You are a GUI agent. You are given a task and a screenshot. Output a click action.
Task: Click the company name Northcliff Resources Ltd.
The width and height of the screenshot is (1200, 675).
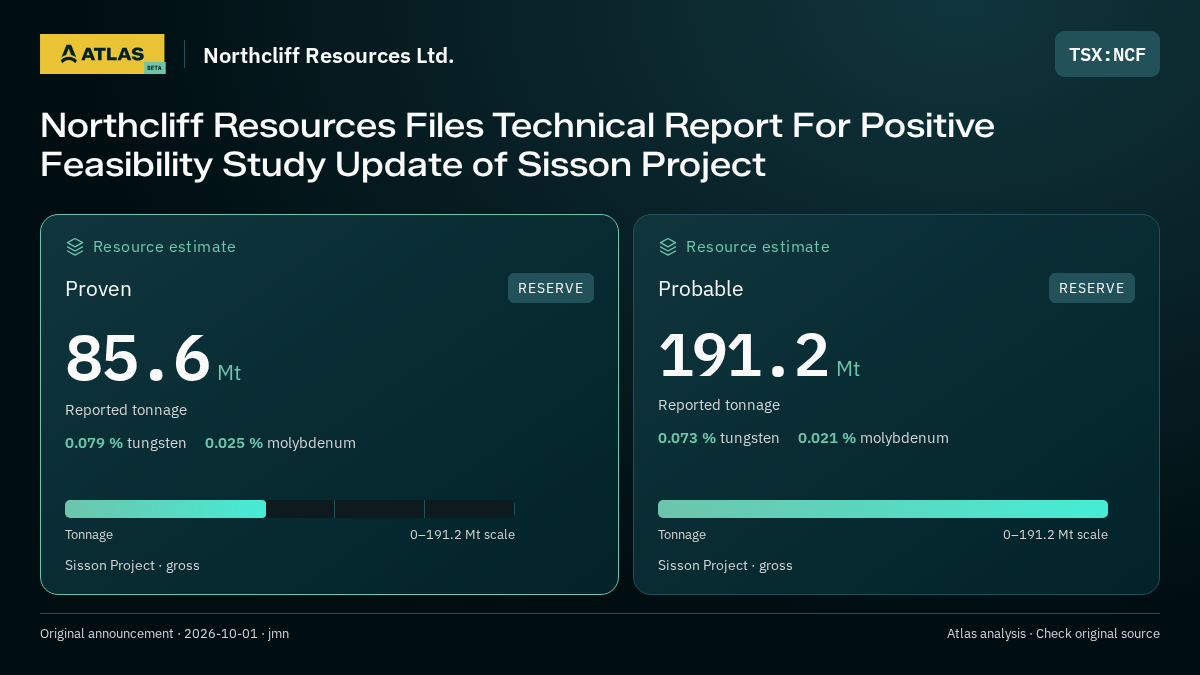tap(329, 55)
